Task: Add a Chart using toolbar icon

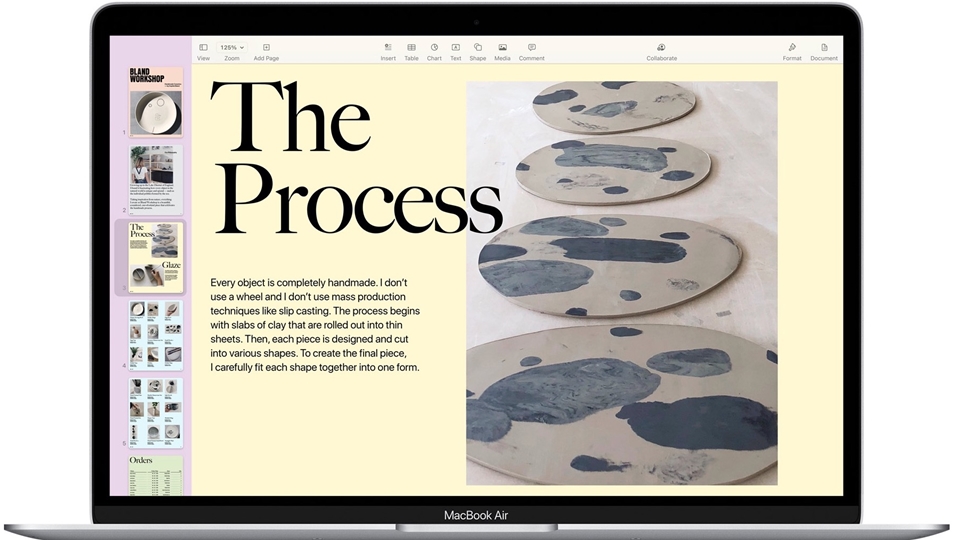Action: tap(434, 48)
